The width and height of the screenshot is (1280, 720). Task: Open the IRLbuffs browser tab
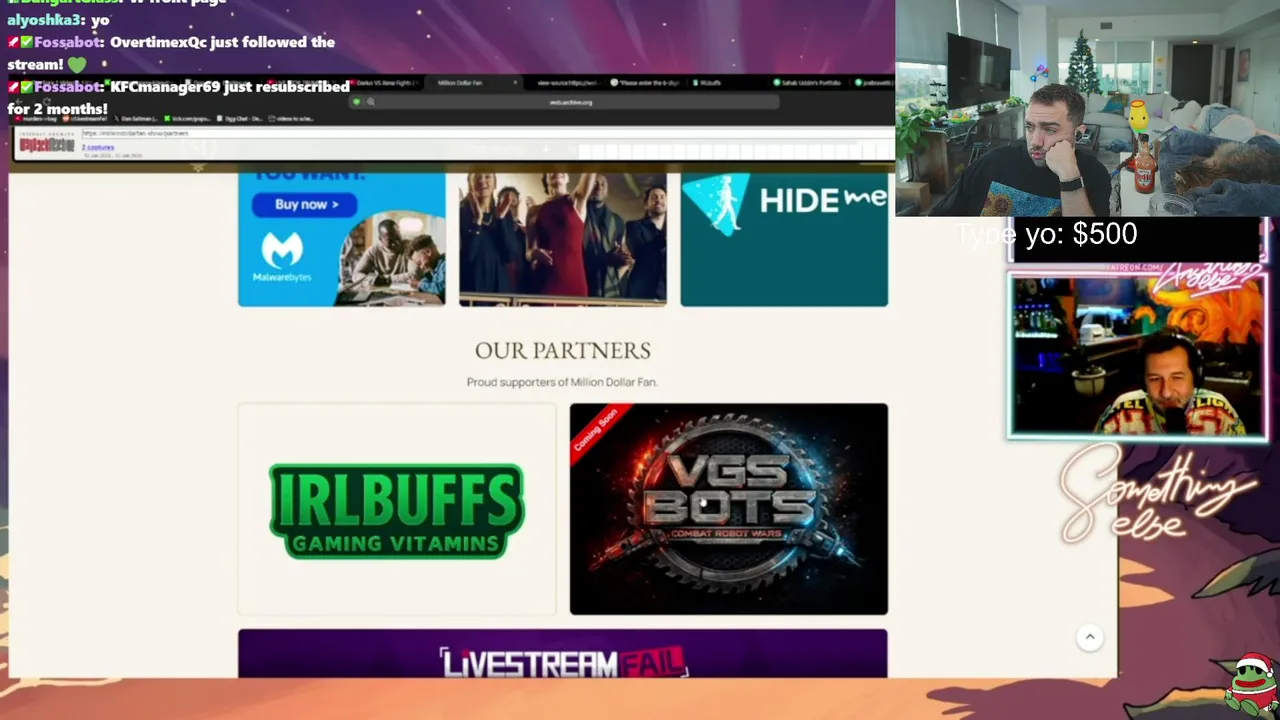710,83
